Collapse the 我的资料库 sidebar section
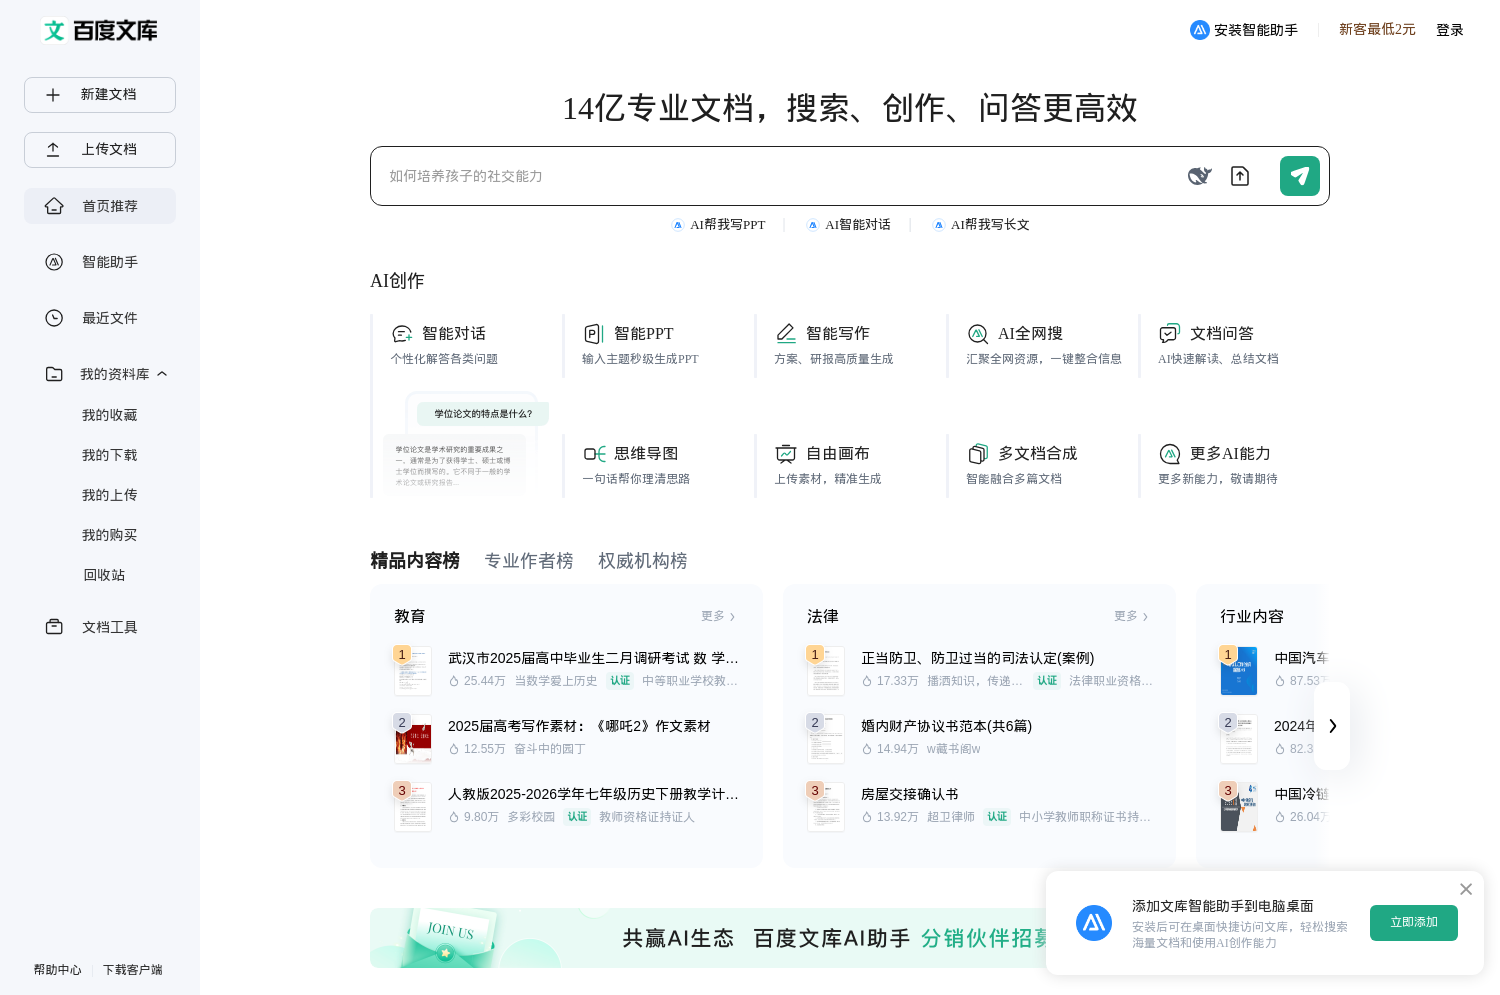This screenshot has width=1500, height=995. [x=162, y=373]
